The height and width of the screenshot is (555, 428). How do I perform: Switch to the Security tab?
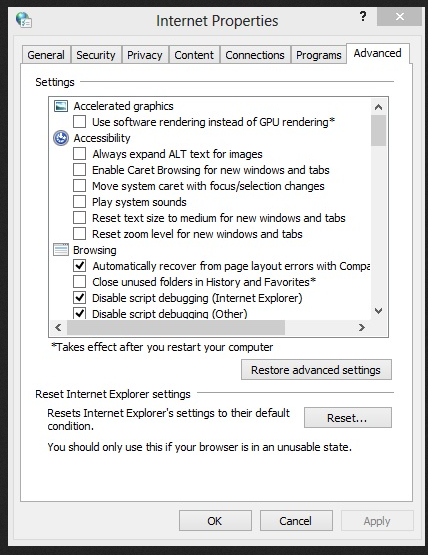[x=96, y=55]
